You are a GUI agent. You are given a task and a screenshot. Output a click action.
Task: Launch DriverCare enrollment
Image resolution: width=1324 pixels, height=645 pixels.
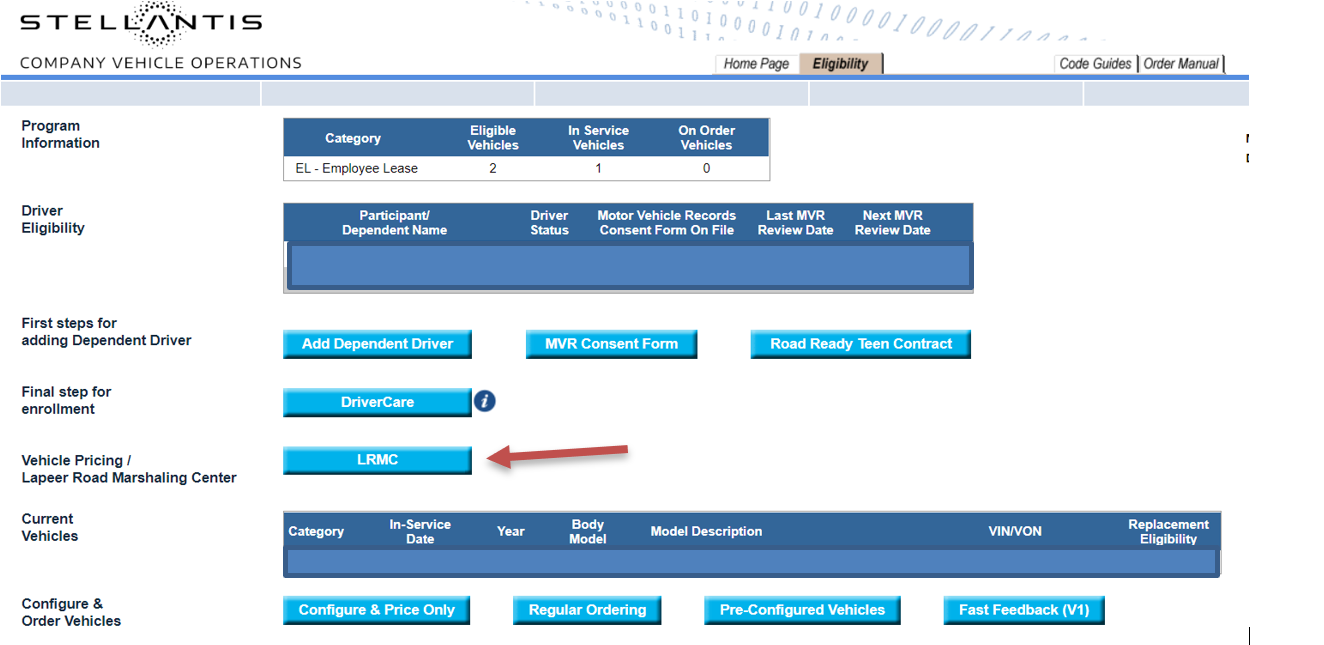tap(377, 402)
